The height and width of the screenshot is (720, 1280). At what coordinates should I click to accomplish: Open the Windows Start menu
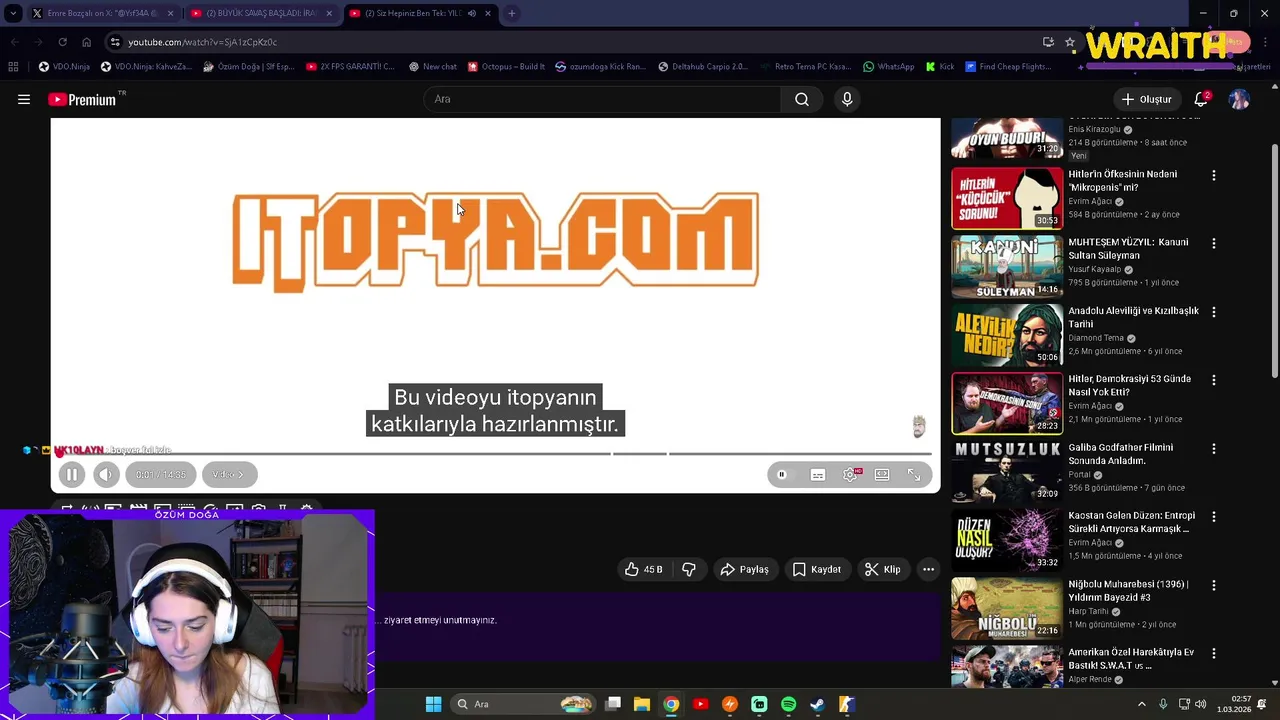(x=433, y=704)
